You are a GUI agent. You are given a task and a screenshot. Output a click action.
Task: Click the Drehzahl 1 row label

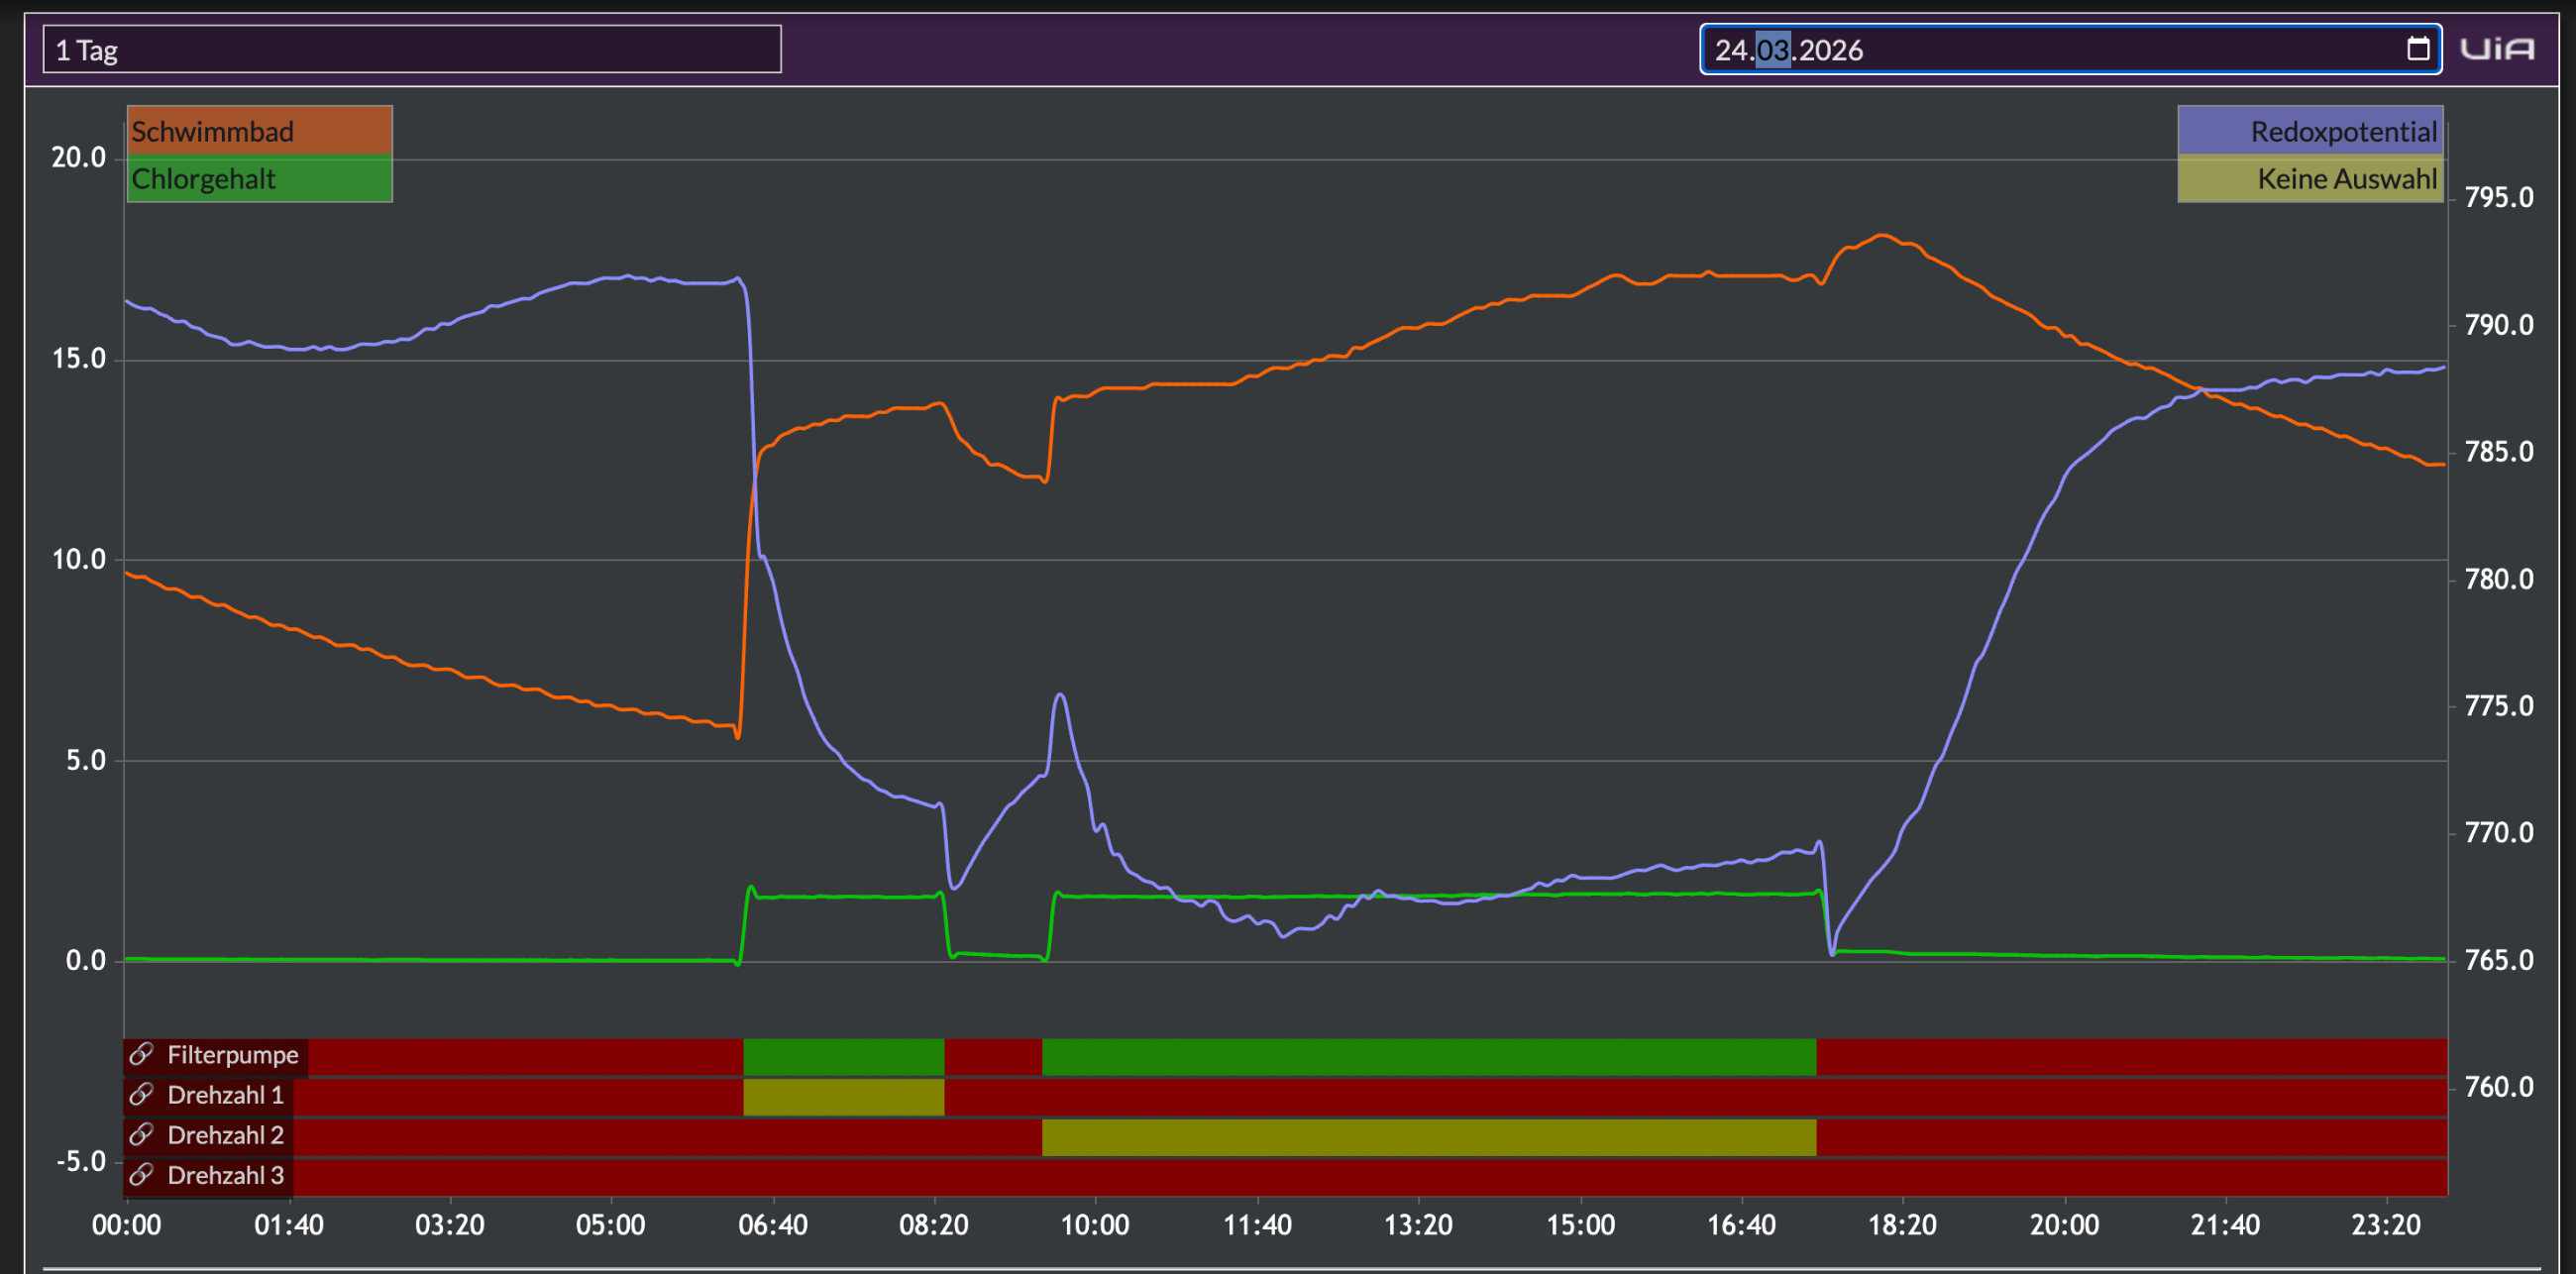[x=226, y=1095]
